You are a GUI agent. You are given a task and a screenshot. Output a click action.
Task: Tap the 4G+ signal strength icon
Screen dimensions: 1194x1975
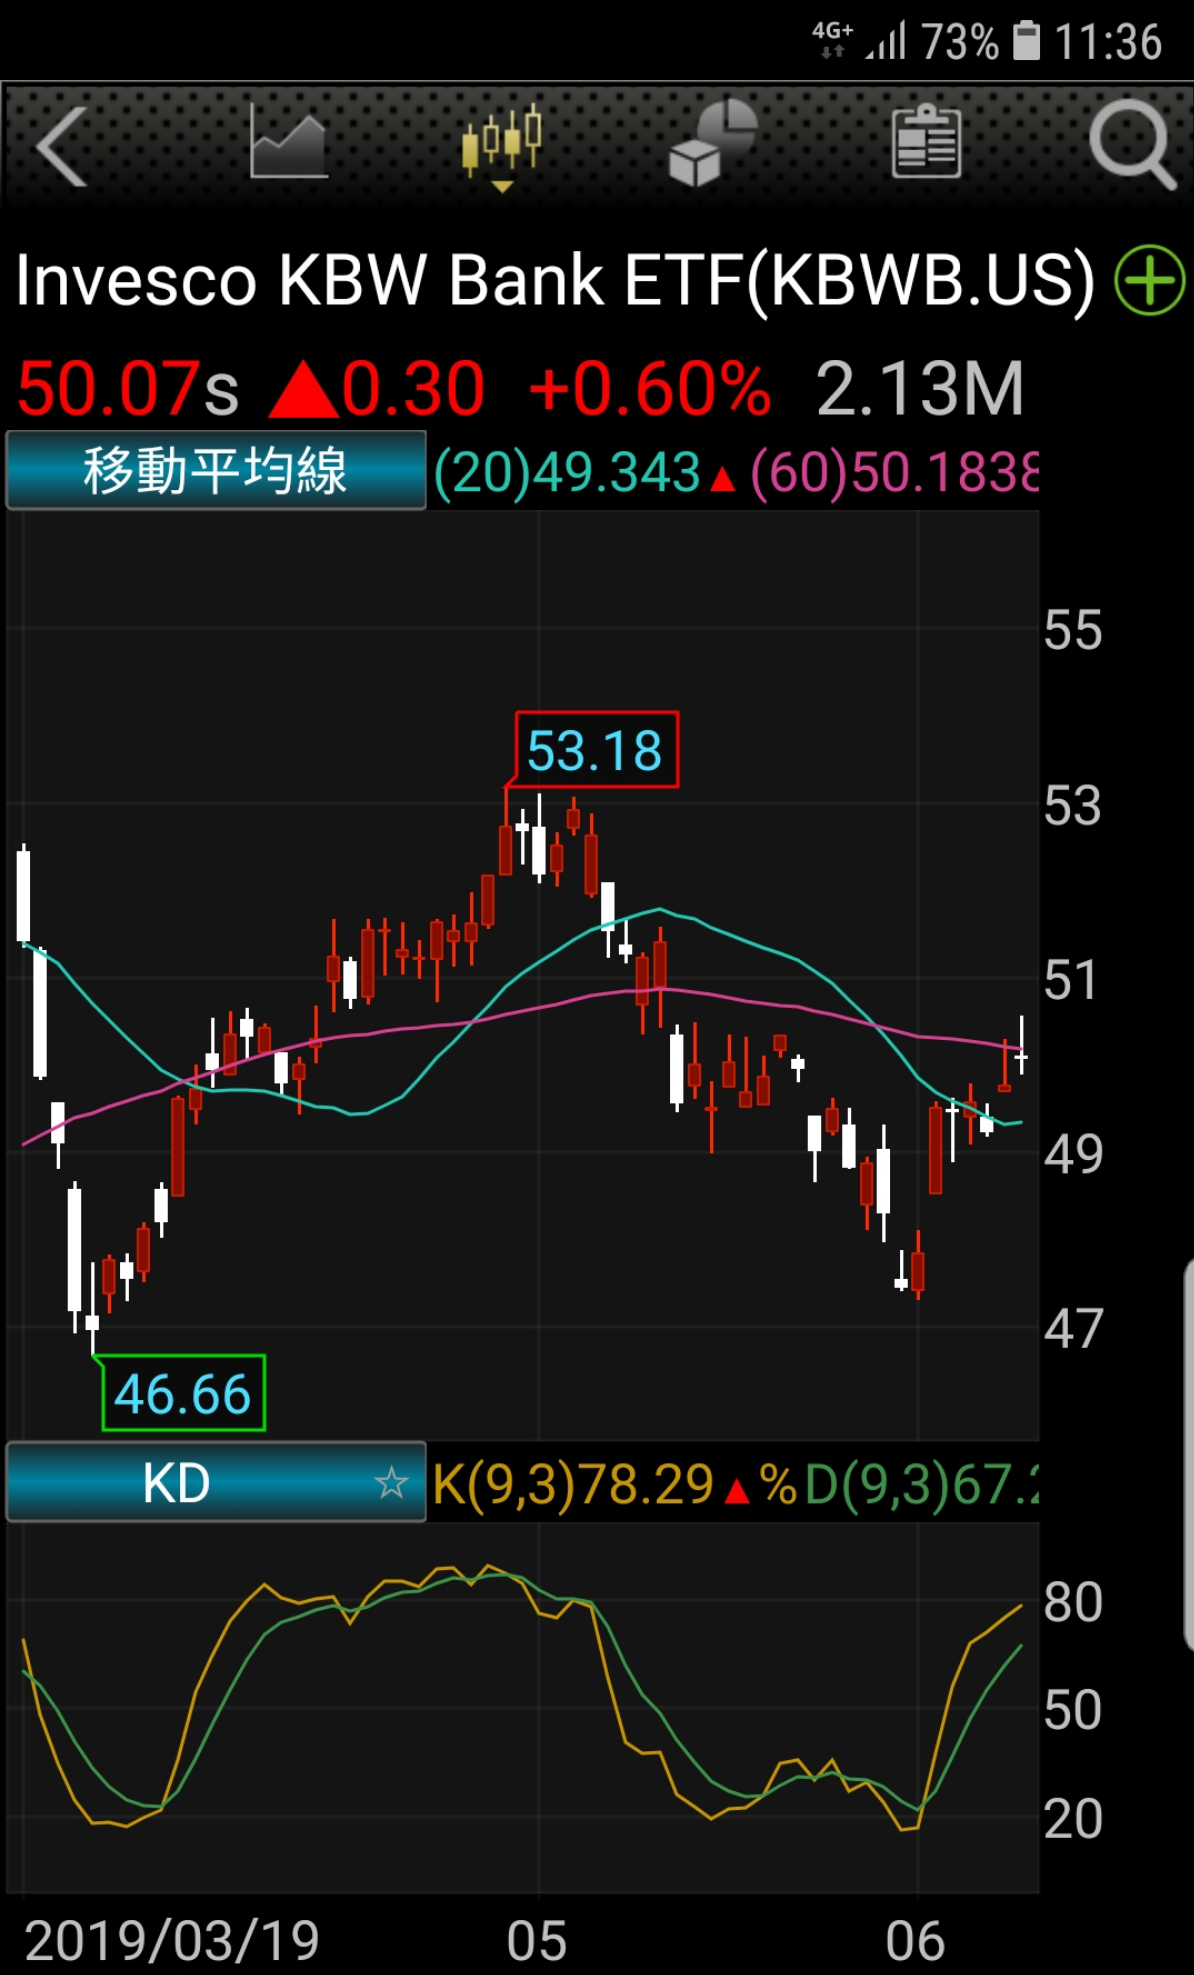point(860,40)
